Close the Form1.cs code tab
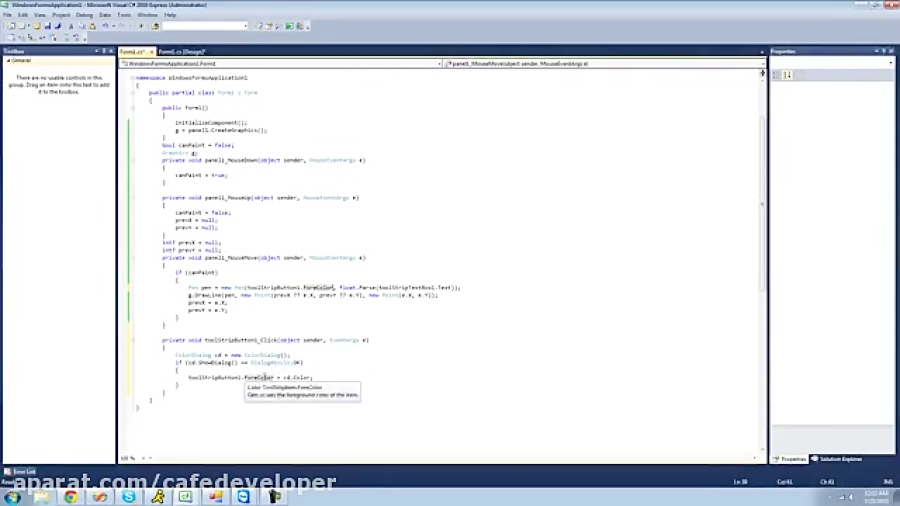Image resolution: width=900 pixels, height=506 pixels. pos(151,52)
